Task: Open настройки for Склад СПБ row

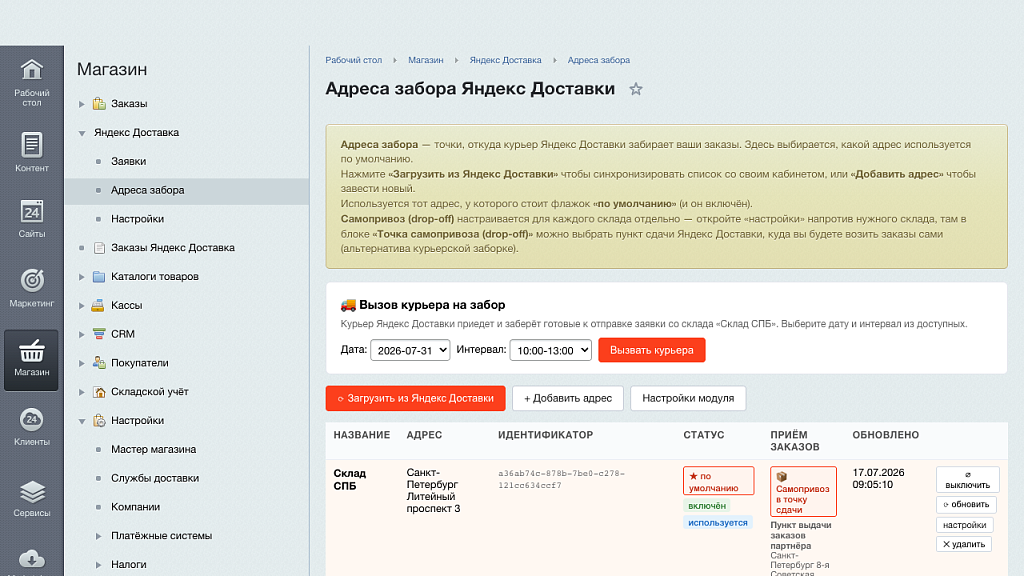Action: pyautogui.click(x=965, y=524)
